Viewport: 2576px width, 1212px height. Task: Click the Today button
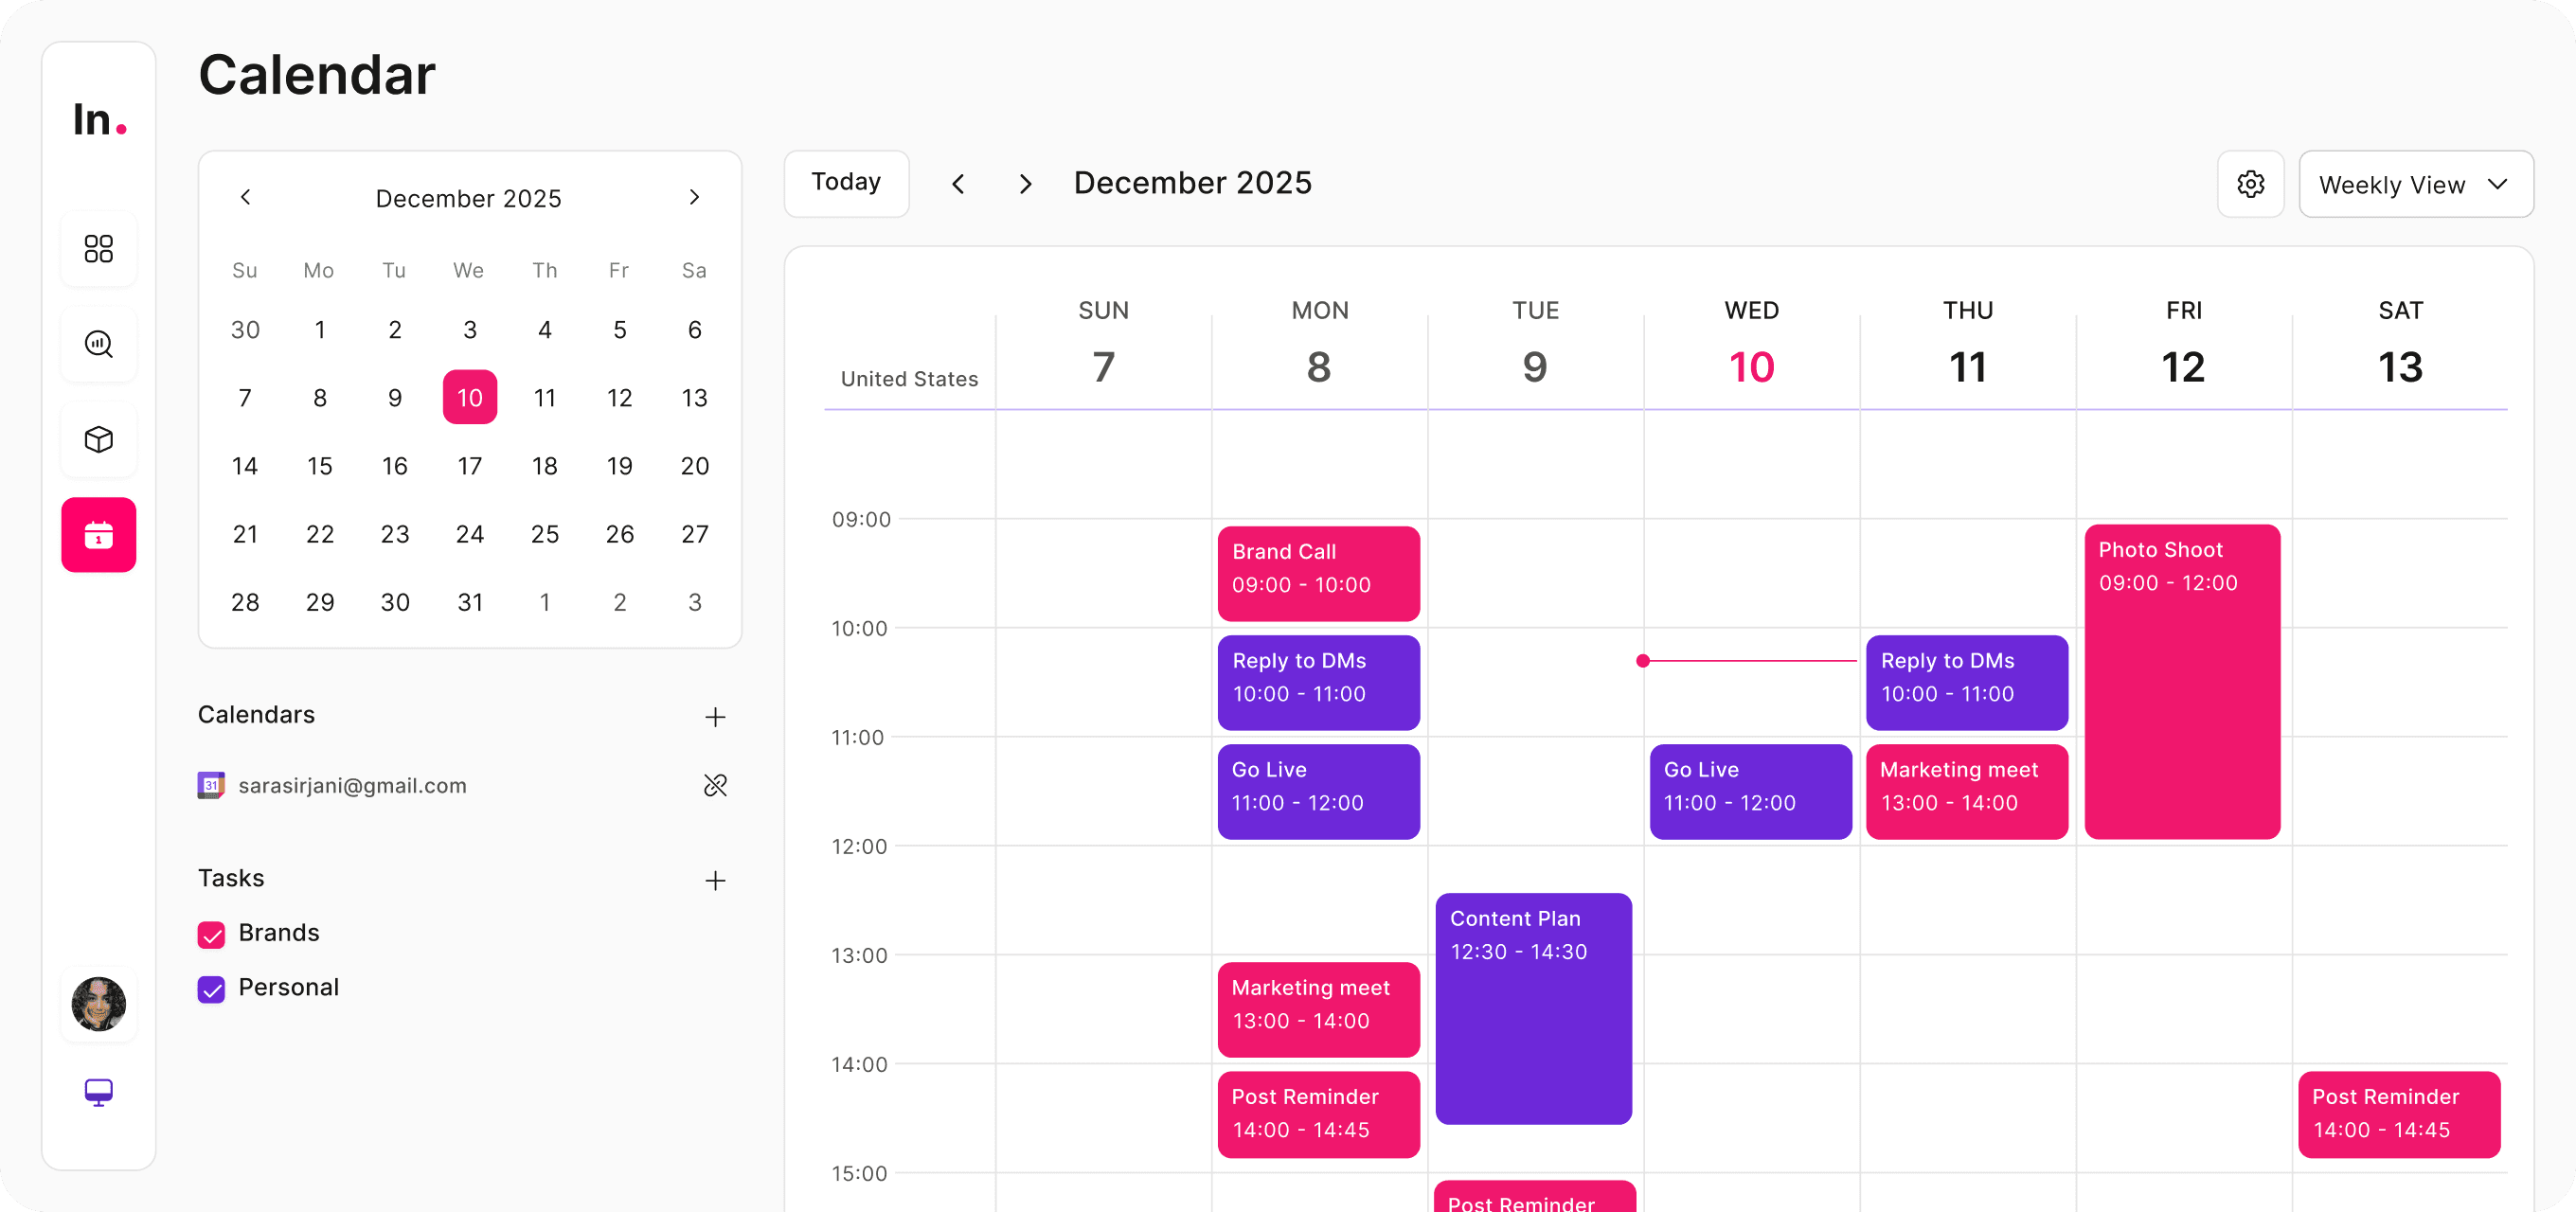pyautogui.click(x=846, y=183)
